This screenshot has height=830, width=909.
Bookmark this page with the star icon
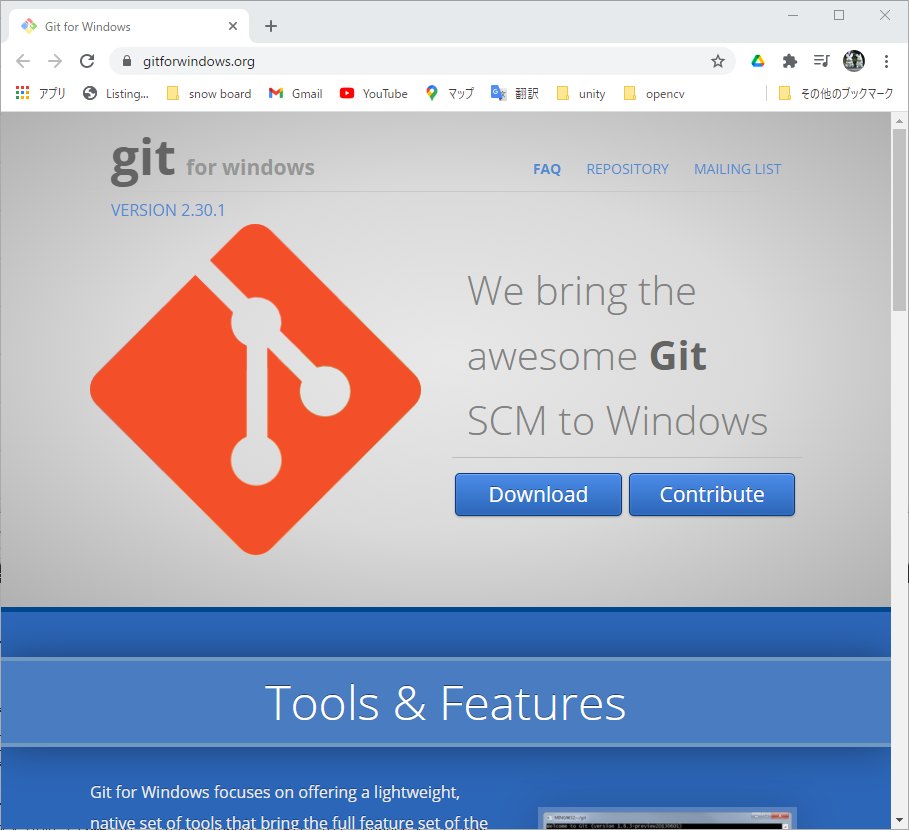pos(717,61)
